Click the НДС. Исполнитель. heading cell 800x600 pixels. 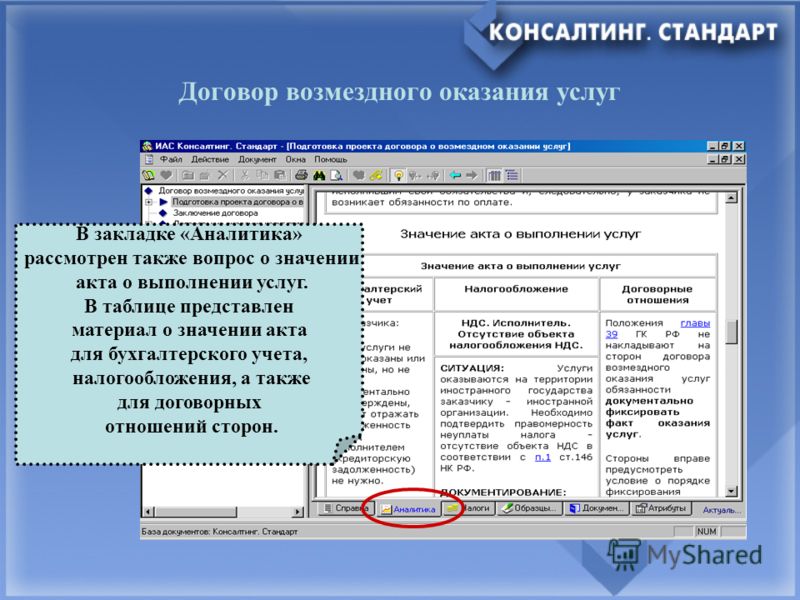[x=516, y=334]
